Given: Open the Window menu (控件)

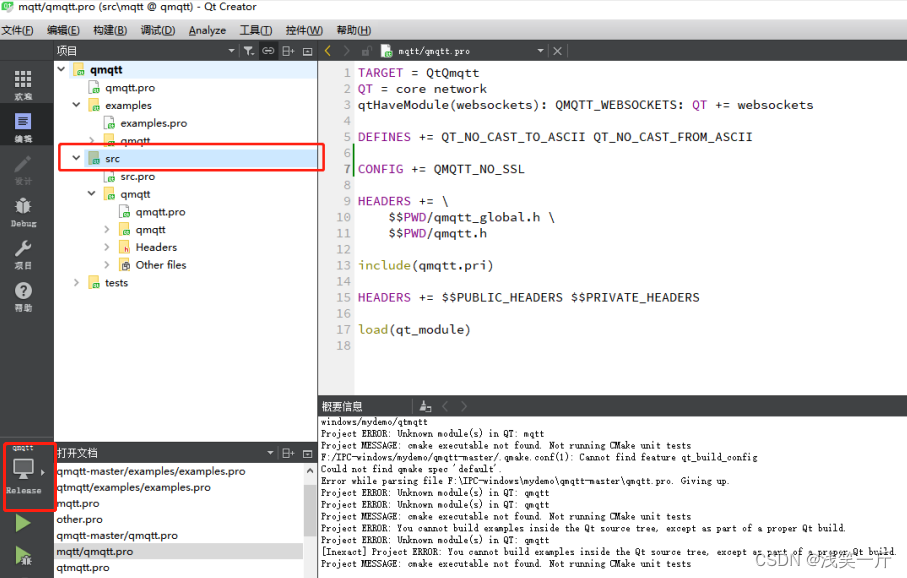Looking at the screenshot, I should pos(304,30).
